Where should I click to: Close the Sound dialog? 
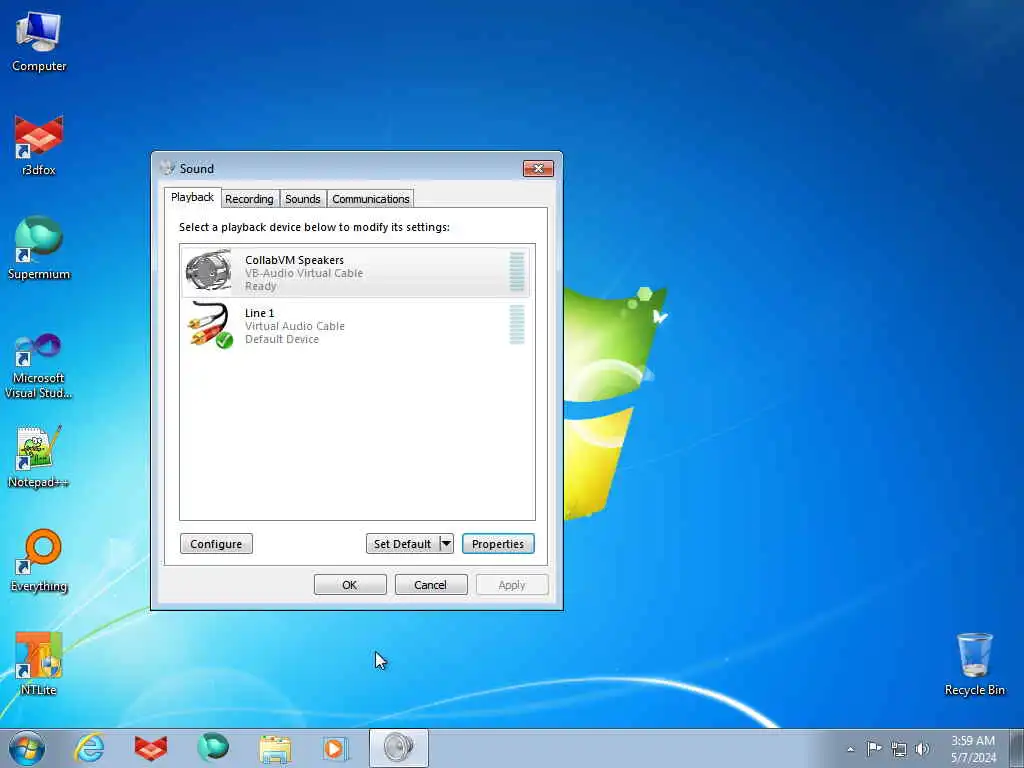pyautogui.click(x=538, y=168)
